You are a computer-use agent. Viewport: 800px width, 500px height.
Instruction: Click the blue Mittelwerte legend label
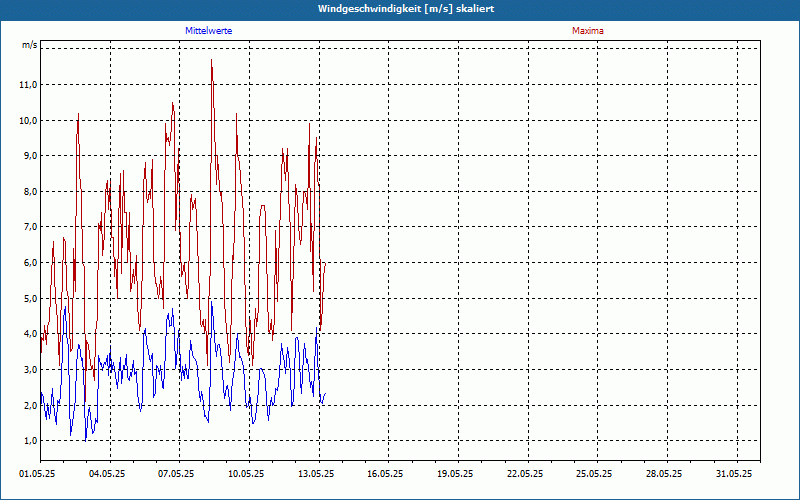(209, 31)
